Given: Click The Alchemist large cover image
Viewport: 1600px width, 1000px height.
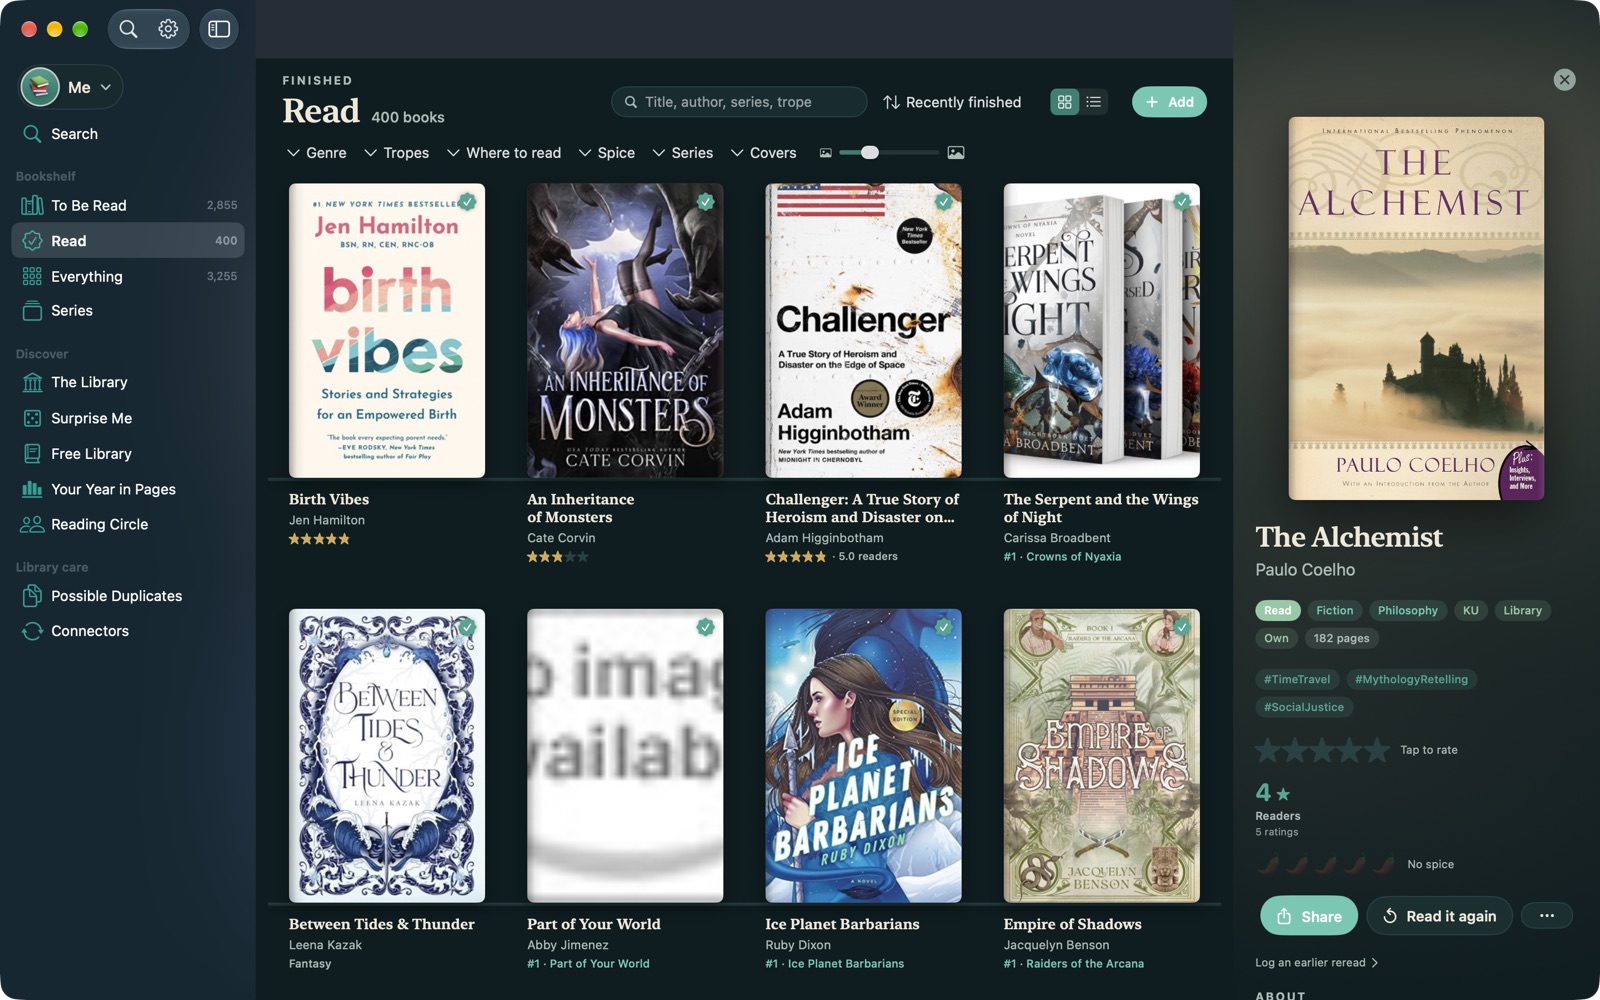Looking at the screenshot, I should pos(1416,308).
